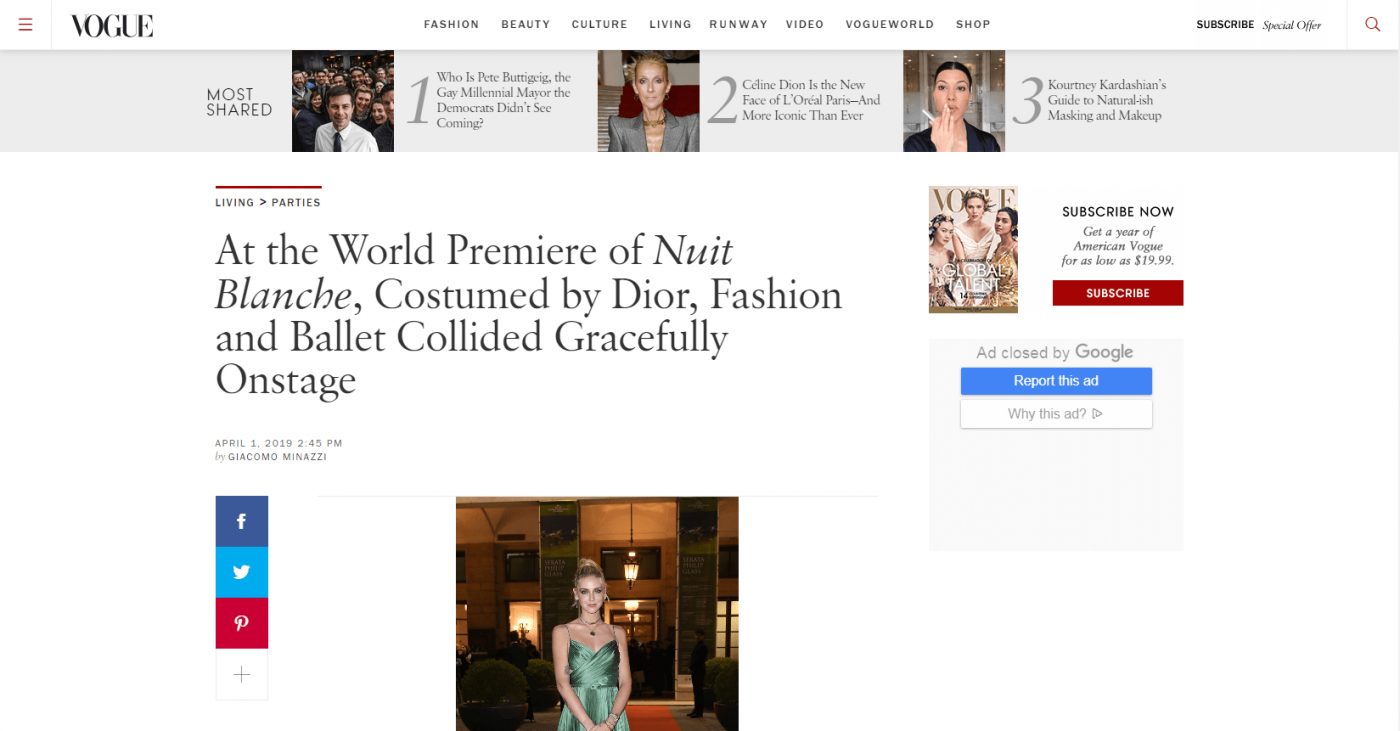Click Why this ad? button
Image resolution: width=1400 pixels, height=731 pixels.
[1056, 414]
